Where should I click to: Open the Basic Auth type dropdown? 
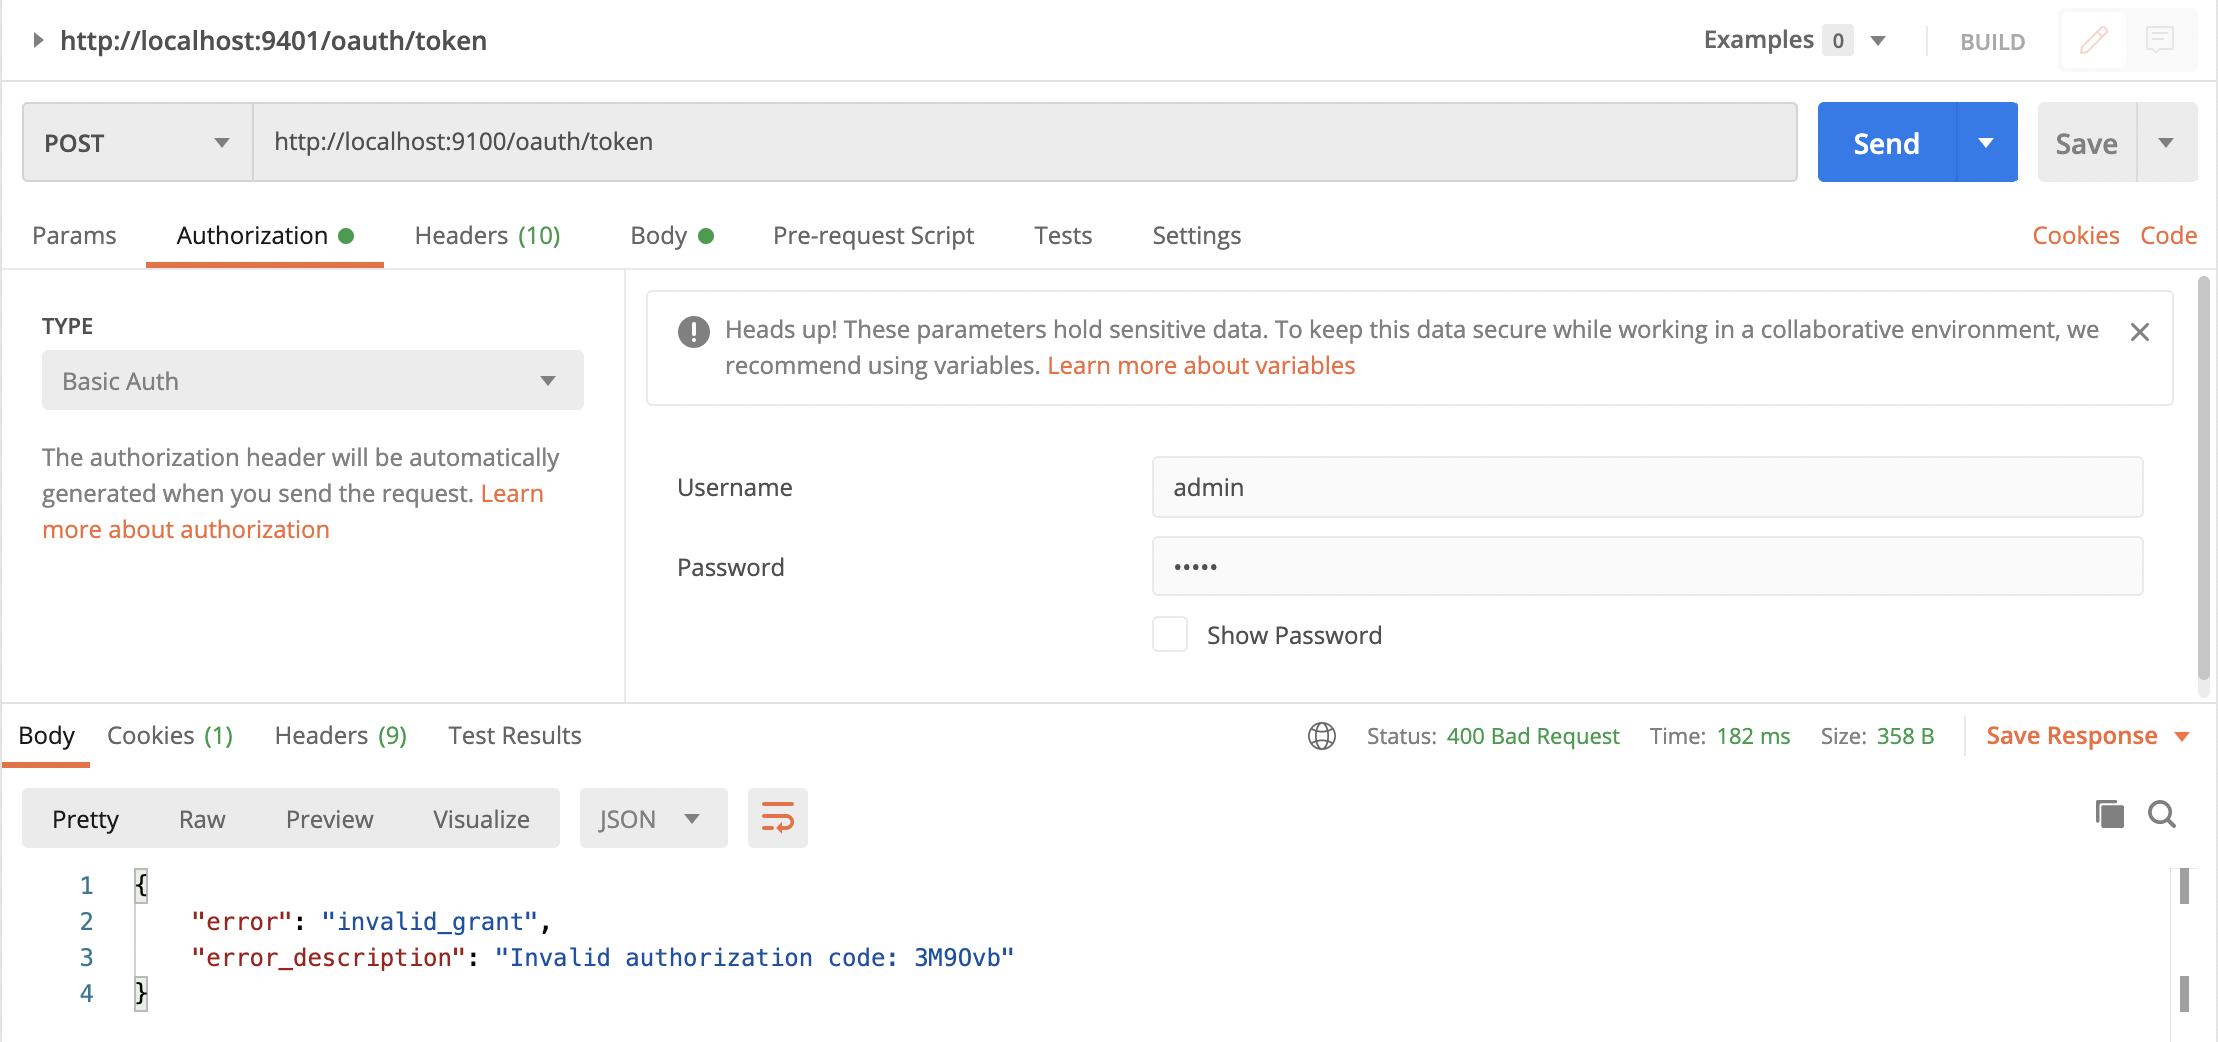(312, 381)
